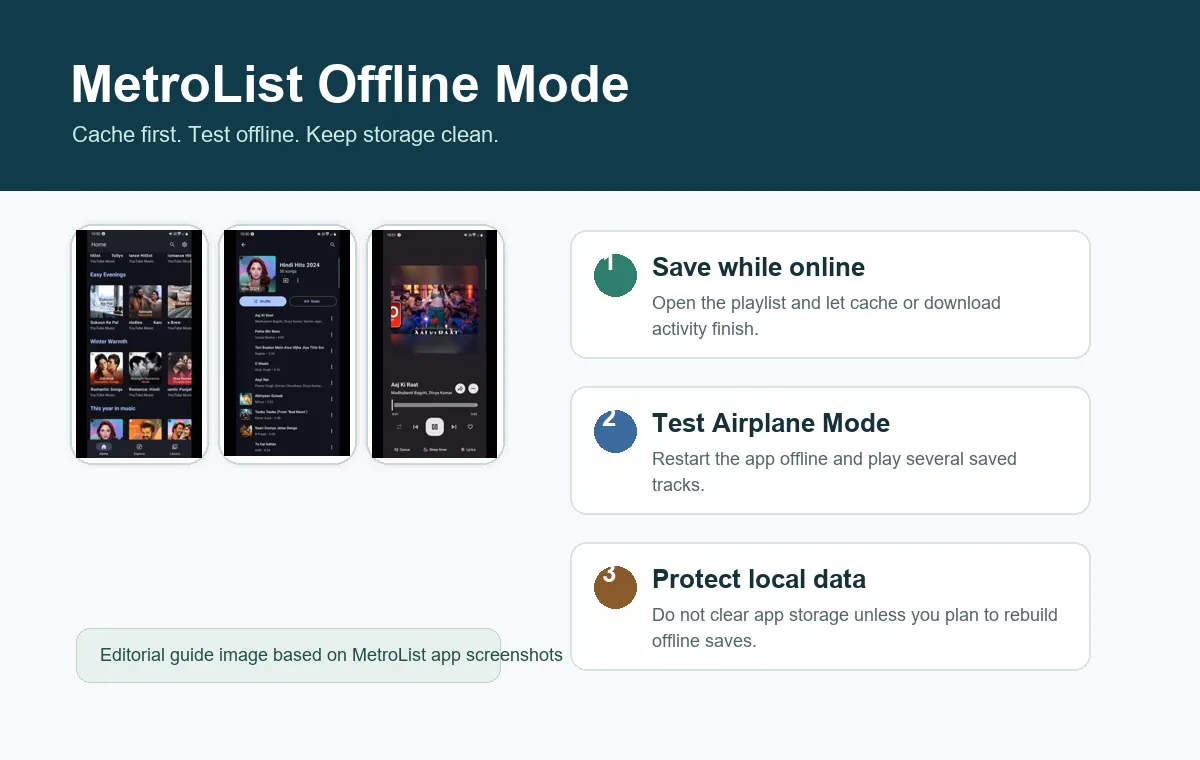Tap the search icon on Home screen
This screenshot has height=760, width=1200.
tap(172, 244)
